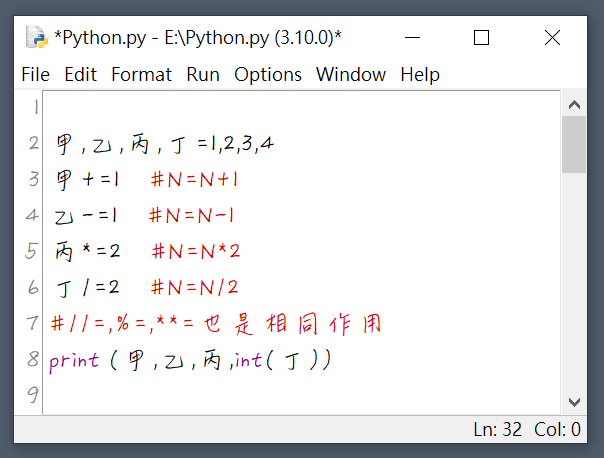The height and width of the screenshot is (458, 604).
Task: Minimize the IDLE editor window
Action: [x=412, y=38]
